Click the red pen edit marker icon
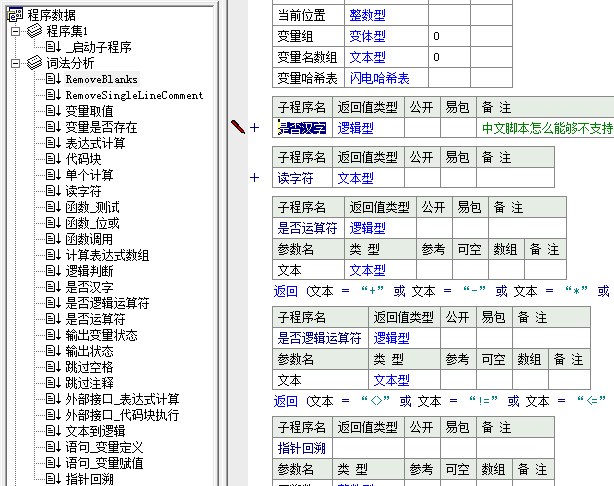Screen dimensions: 614x486 238,127
